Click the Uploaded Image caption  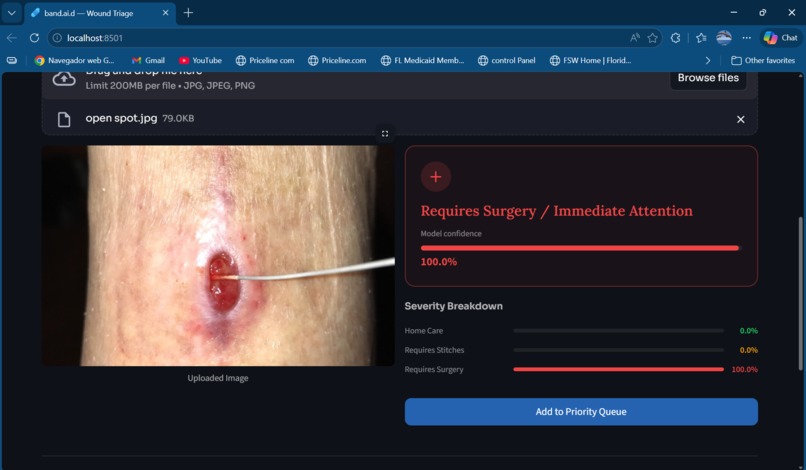(x=218, y=378)
